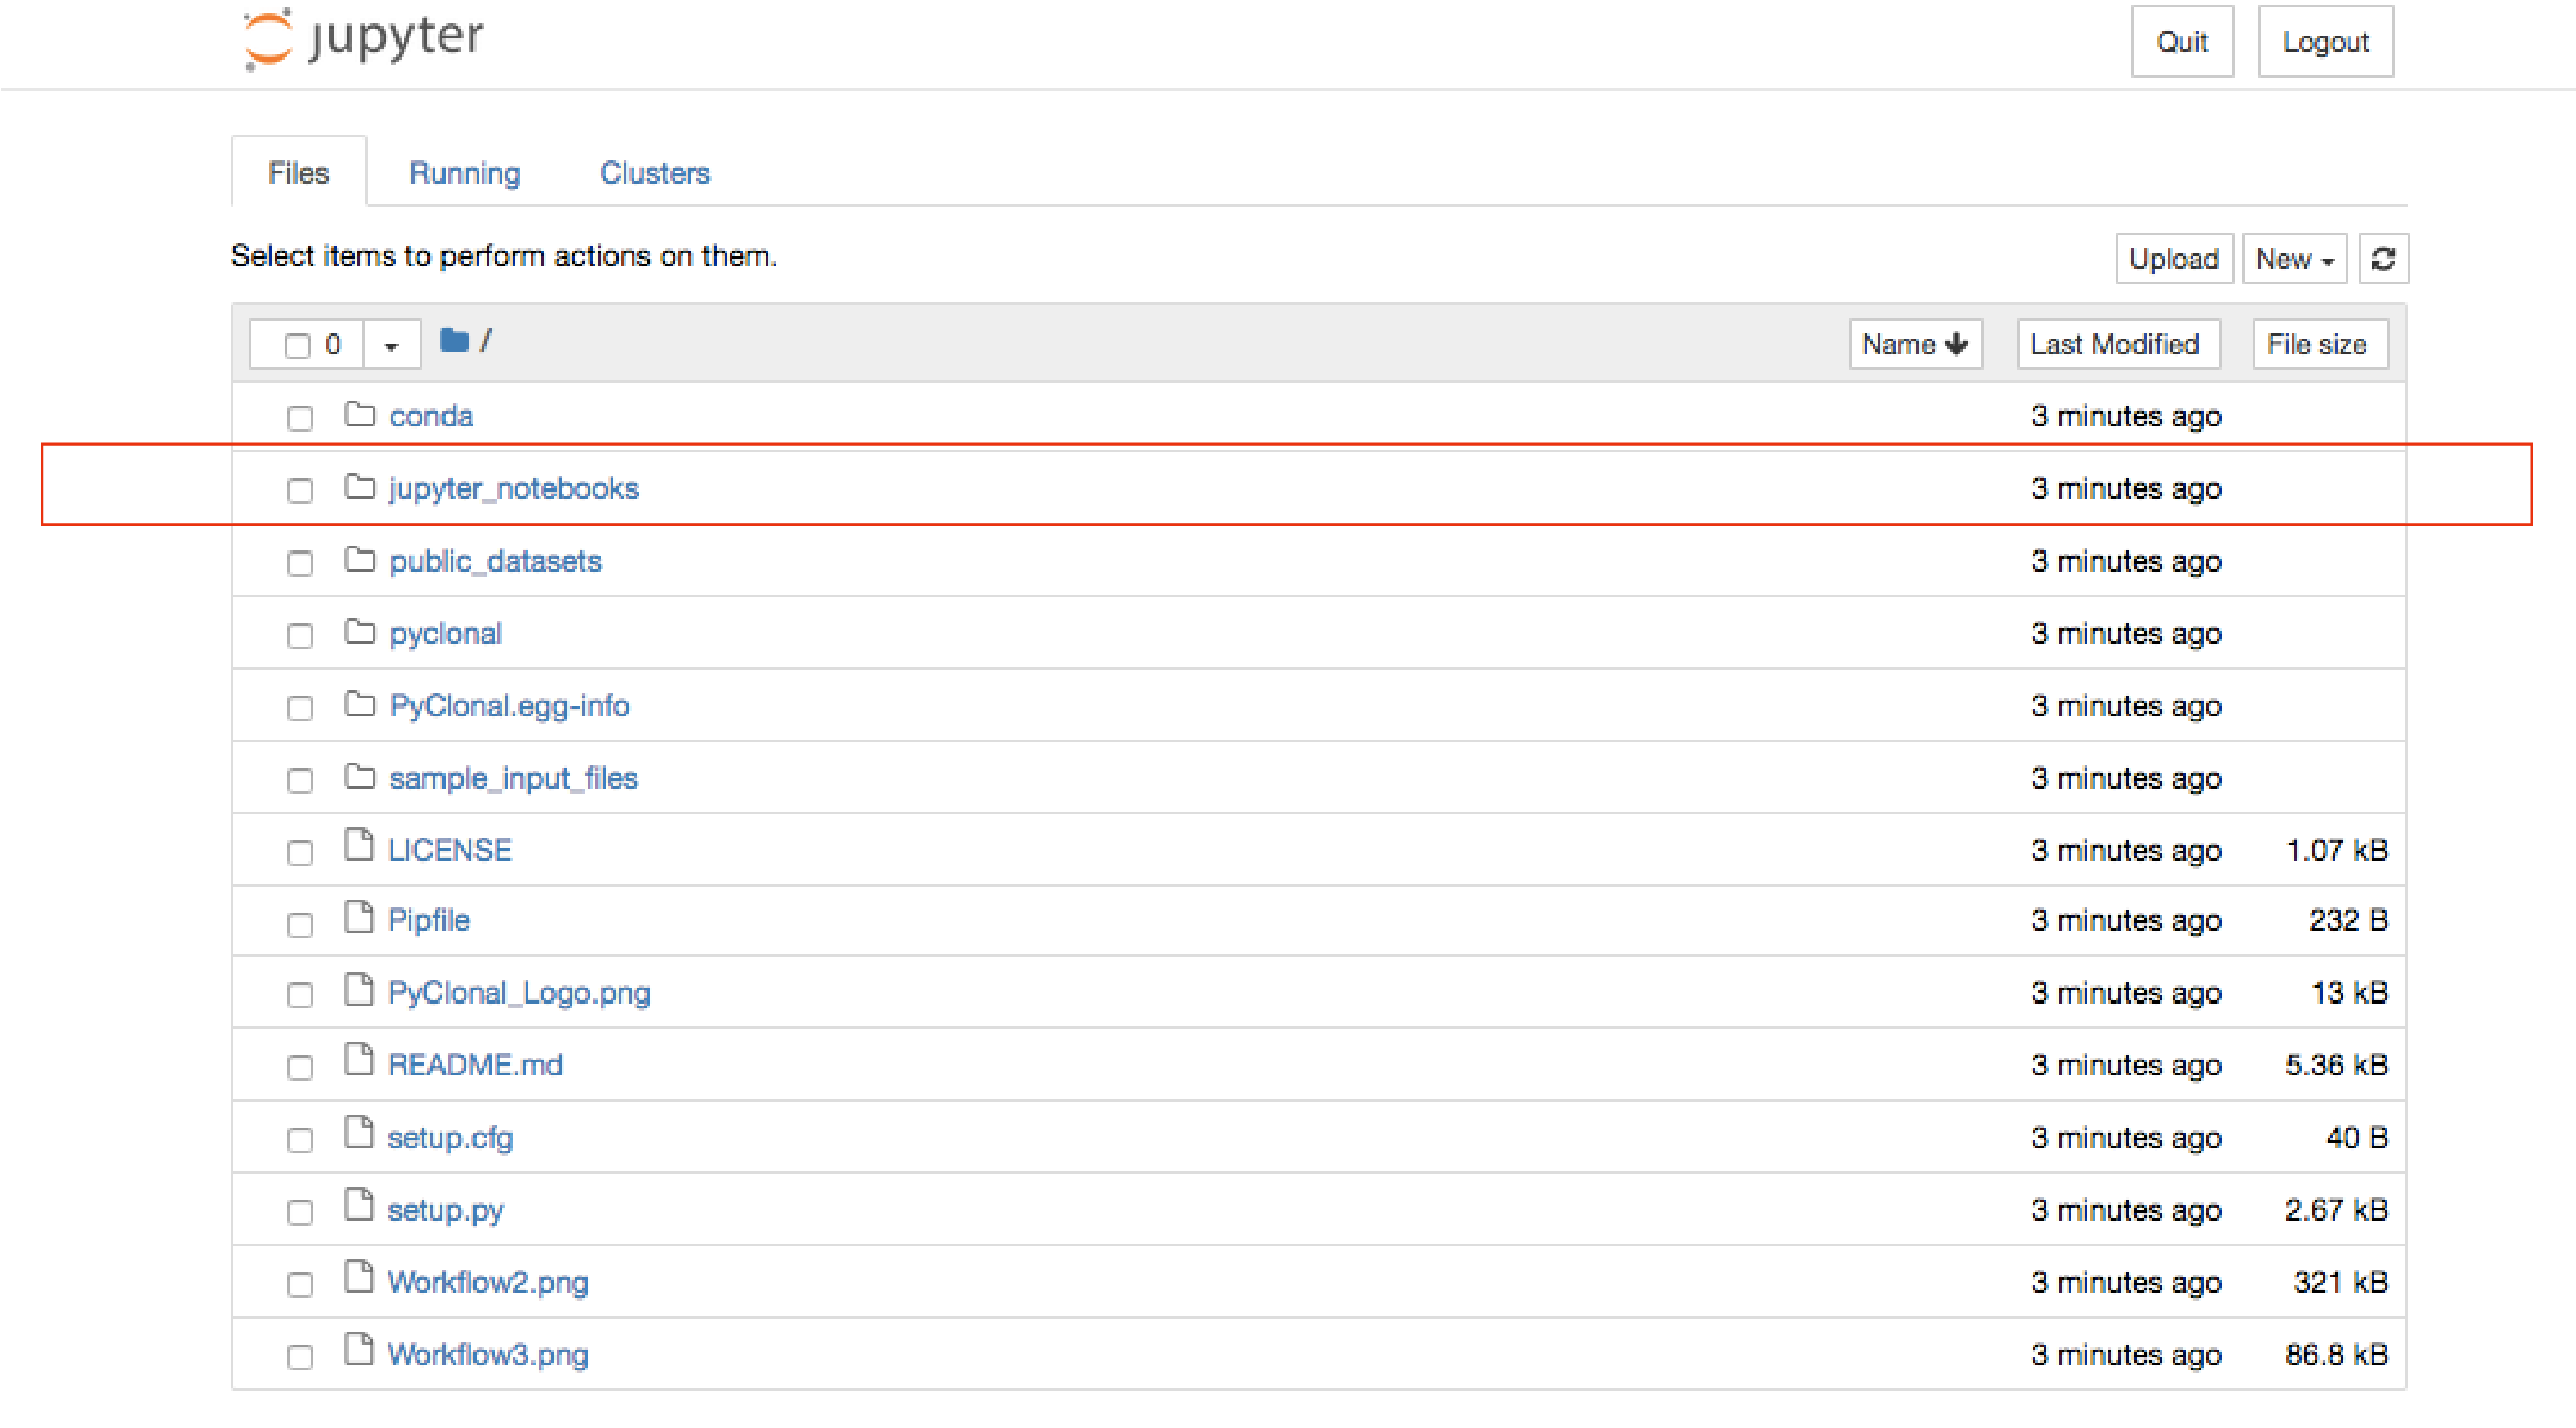The width and height of the screenshot is (2576, 1428).
Task: Check the box for jupyter_notebooks folder
Action: click(x=299, y=491)
